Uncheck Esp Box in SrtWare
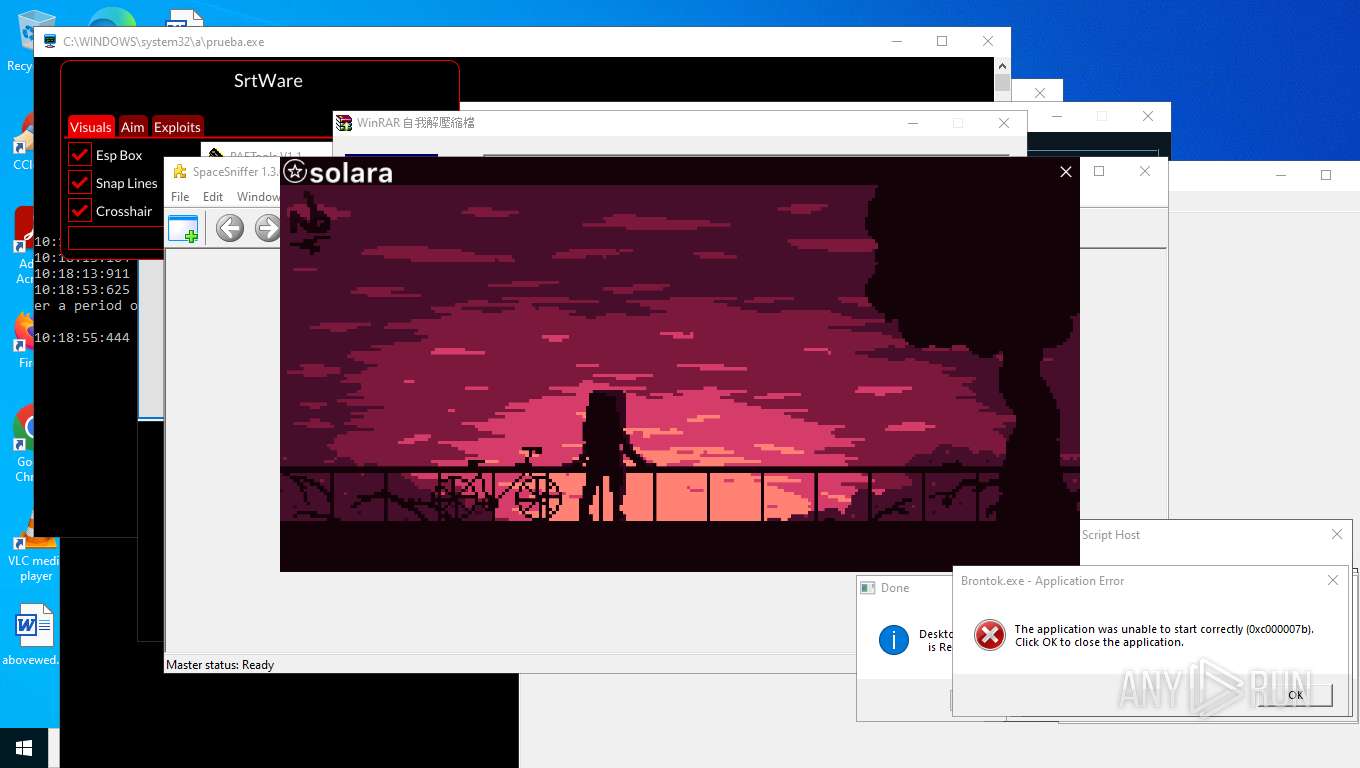 (x=80, y=155)
